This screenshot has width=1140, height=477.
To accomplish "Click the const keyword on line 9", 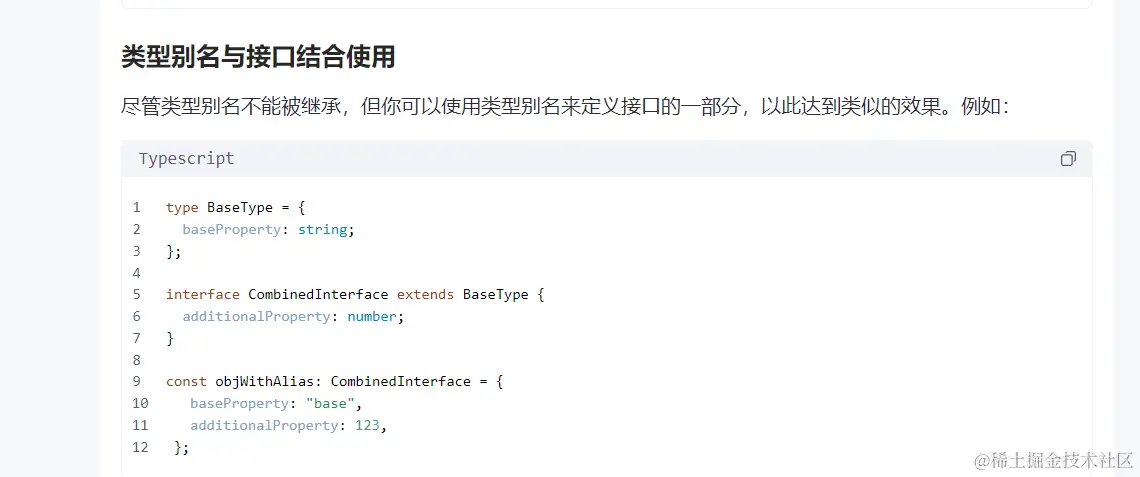I will [x=186, y=381].
